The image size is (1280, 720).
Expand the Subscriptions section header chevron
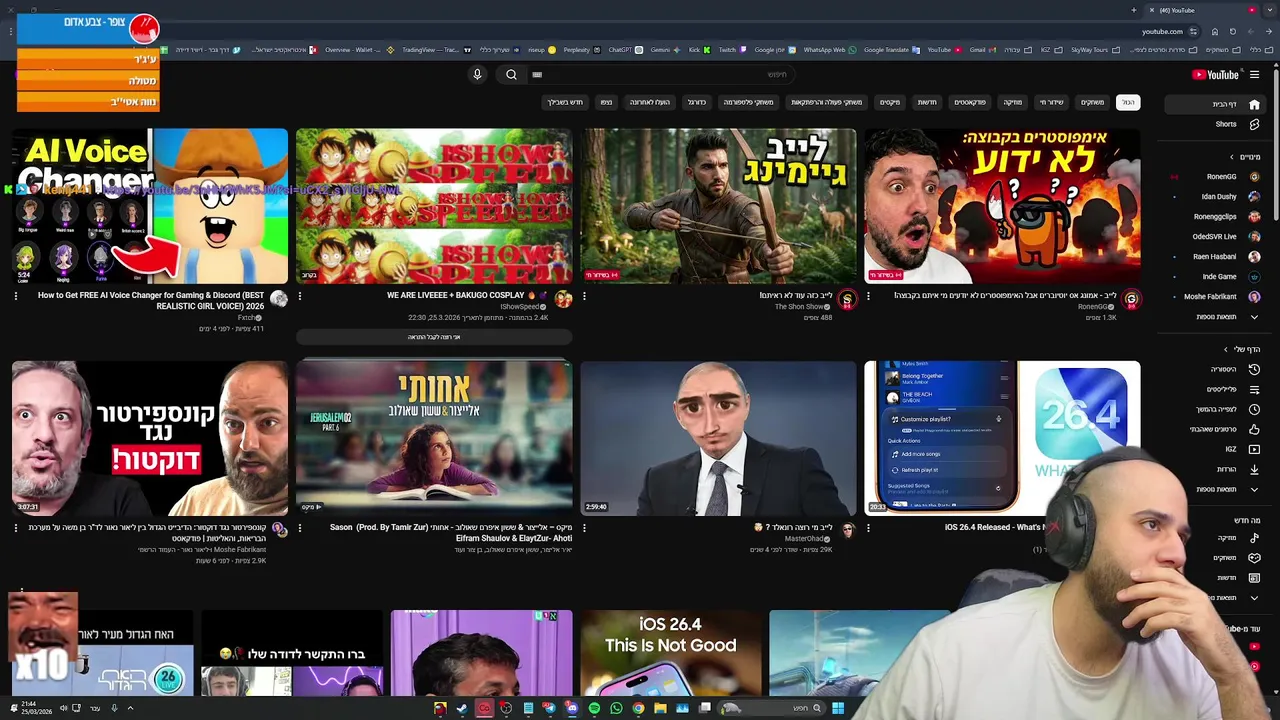point(1232,157)
